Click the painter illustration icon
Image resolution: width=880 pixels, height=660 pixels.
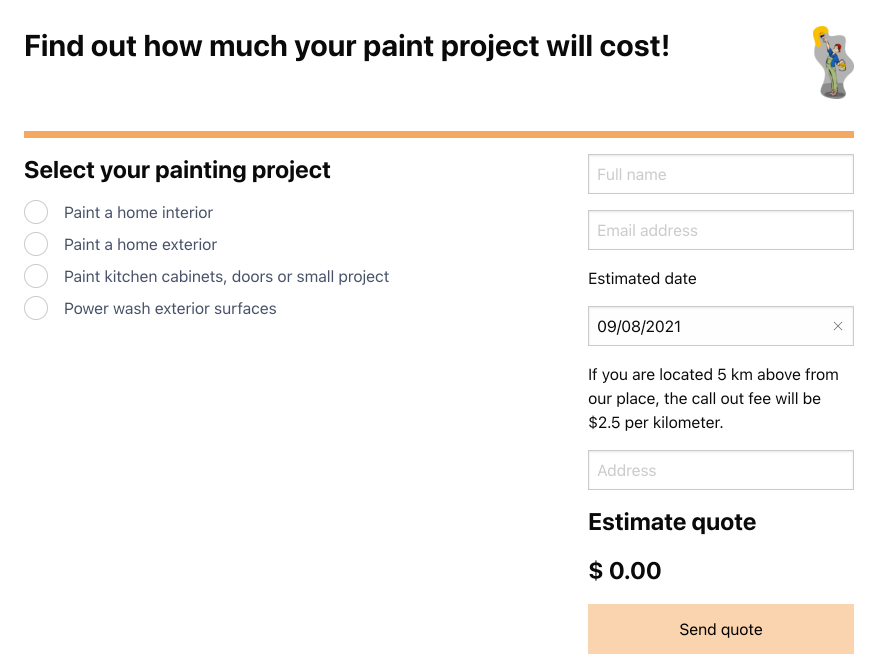pyautogui.click(x=833, y=62)
